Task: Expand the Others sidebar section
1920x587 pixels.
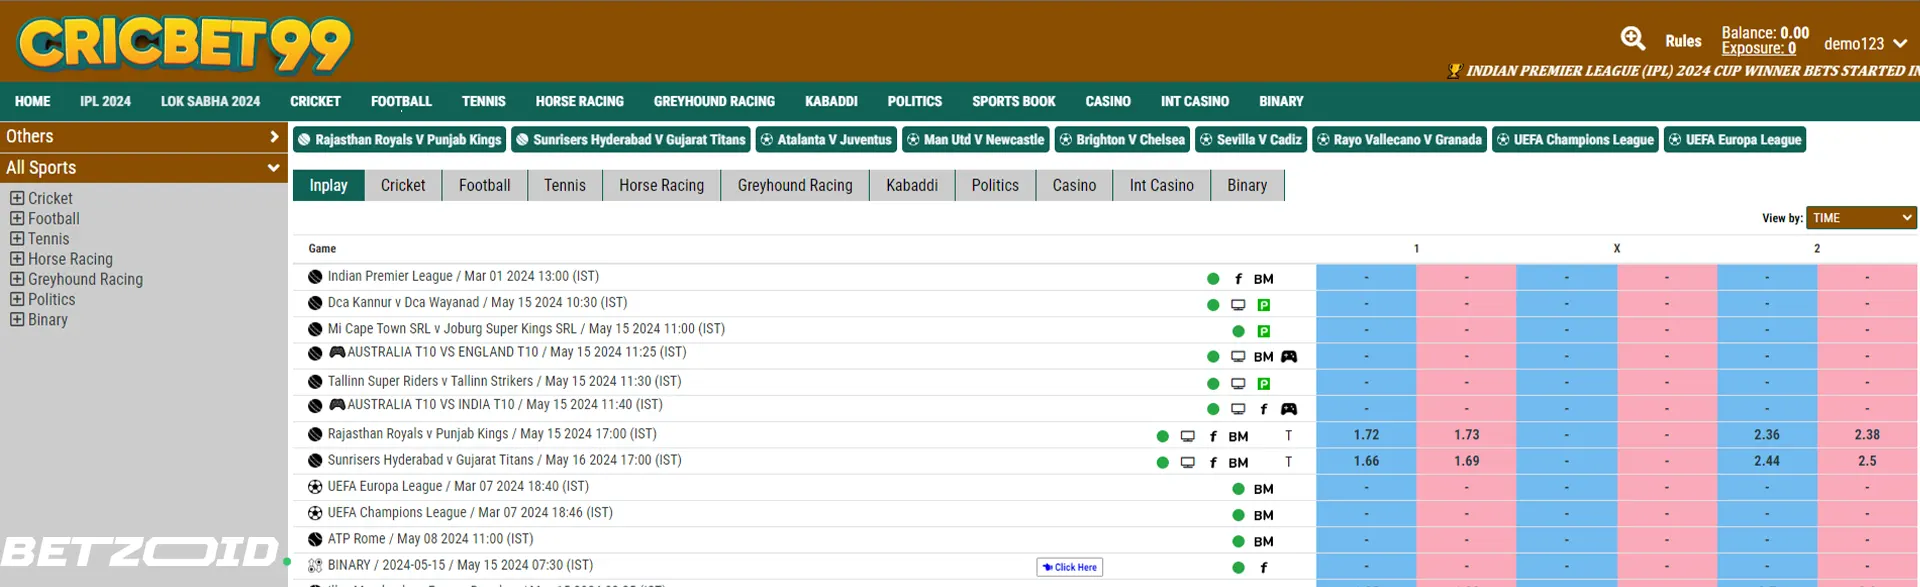Action: 273,136
